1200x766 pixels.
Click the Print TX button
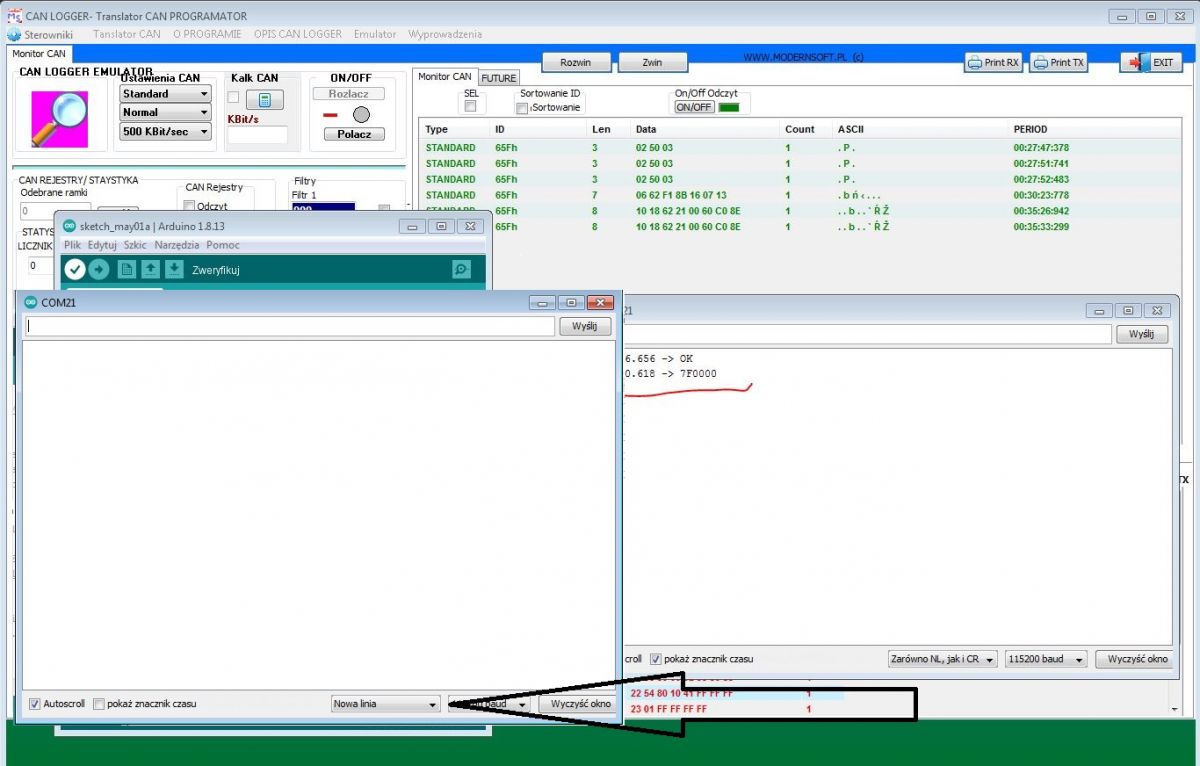pyautogui.click(x=1059, y=62)
